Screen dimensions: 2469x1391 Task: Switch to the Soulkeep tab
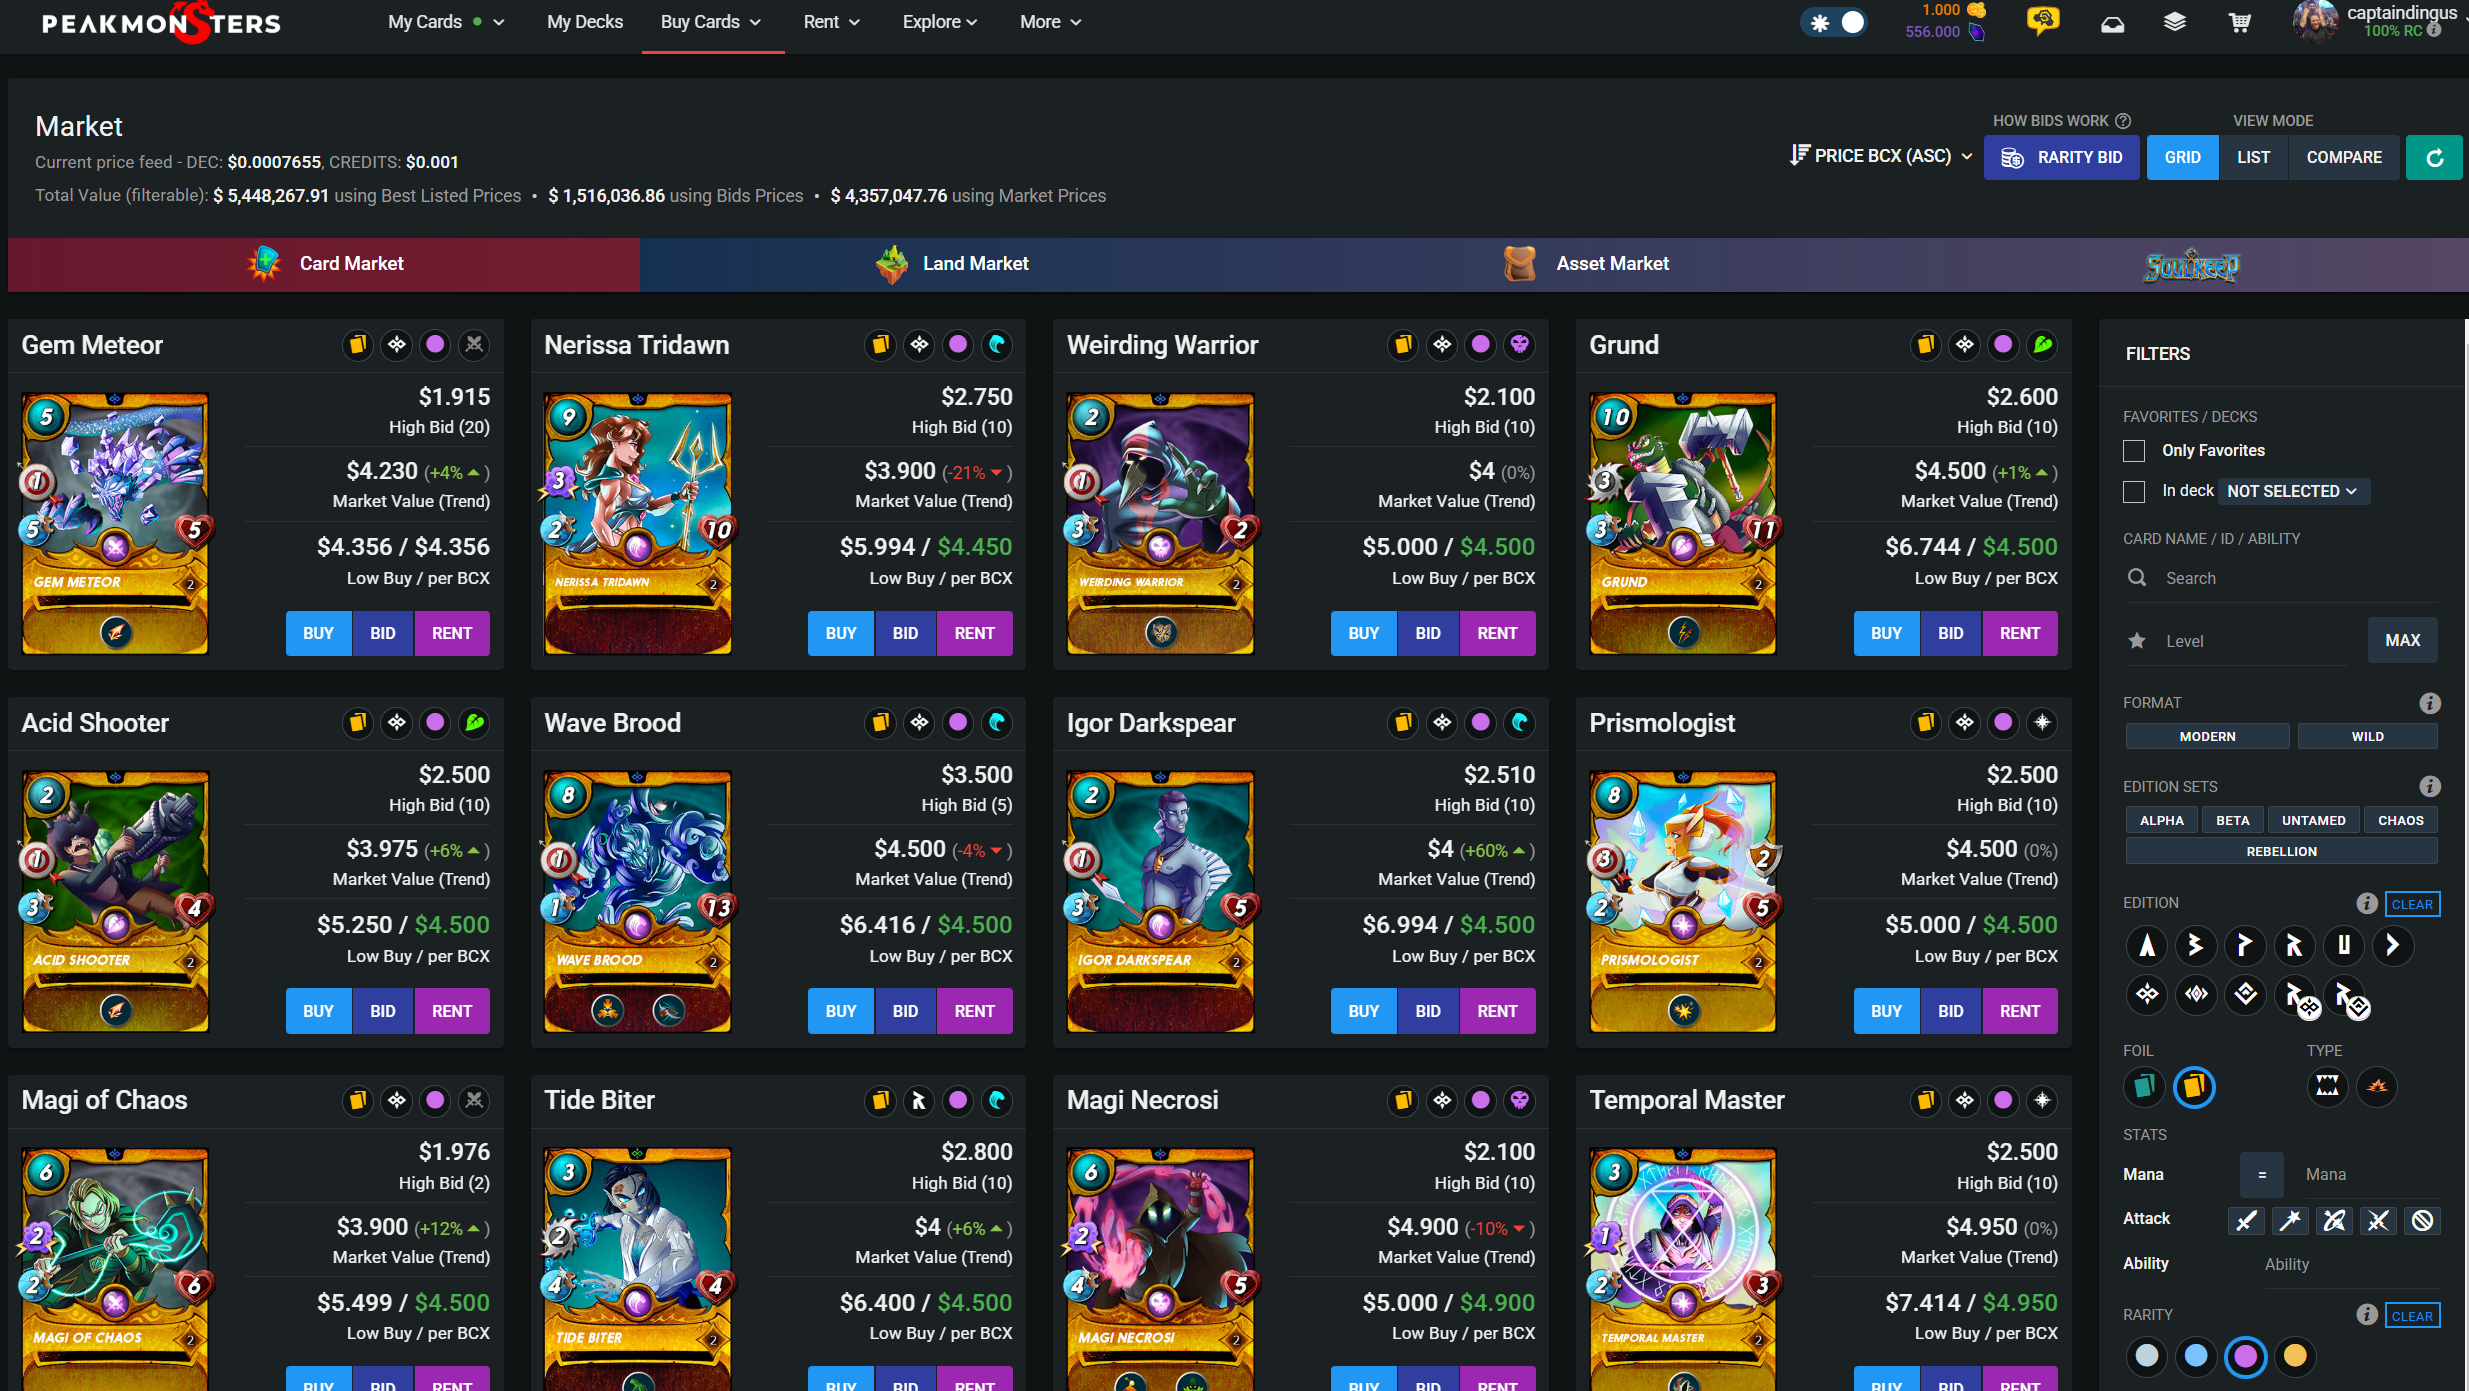click(x=2190, y=265)
